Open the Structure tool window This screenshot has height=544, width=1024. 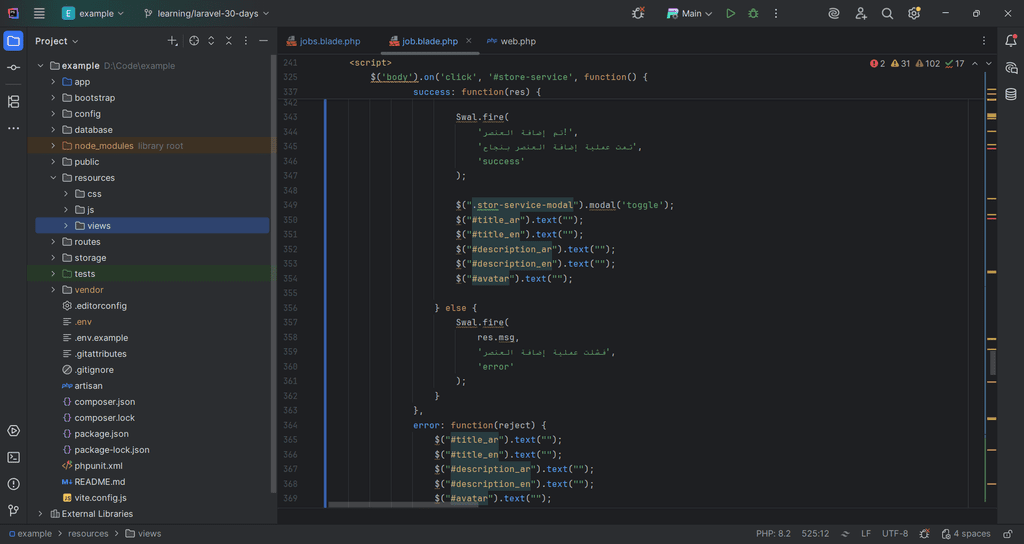pos(13,101)
